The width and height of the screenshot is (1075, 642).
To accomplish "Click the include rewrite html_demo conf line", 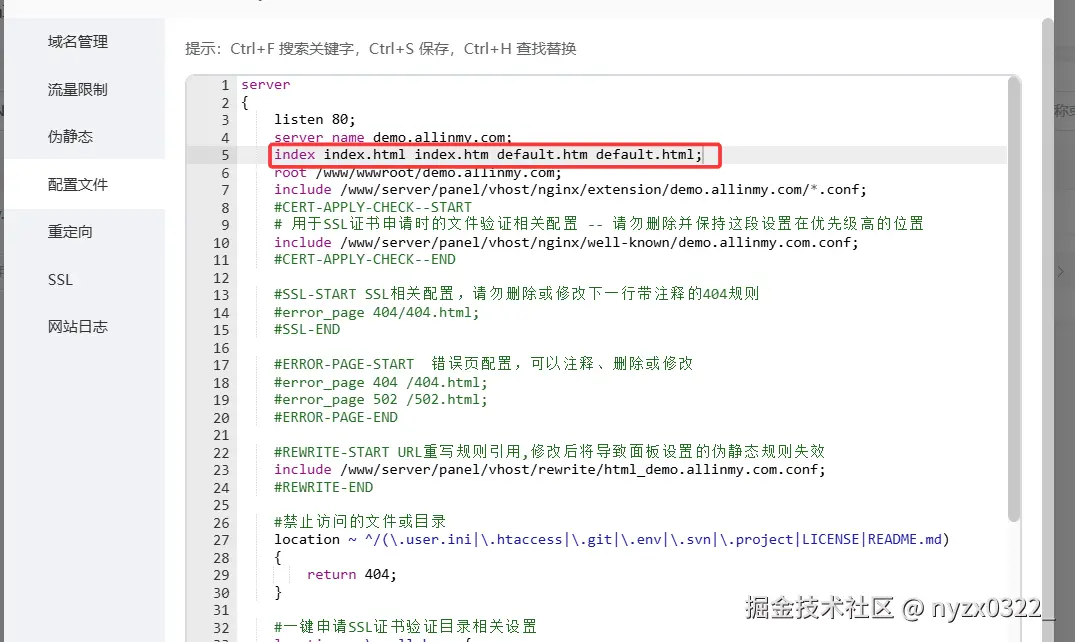I will tap(550, 470).
